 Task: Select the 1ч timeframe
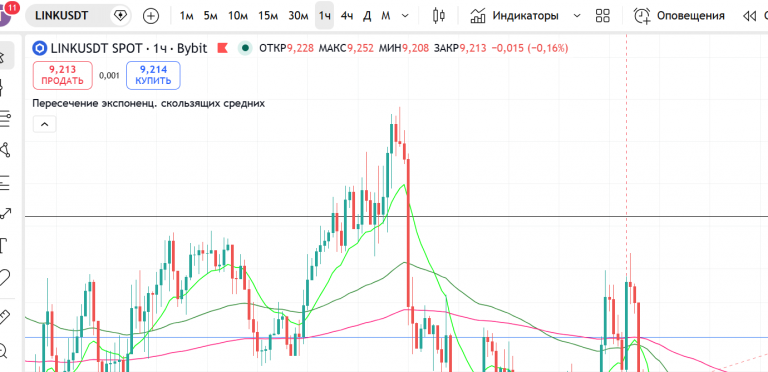click(324, 16)
